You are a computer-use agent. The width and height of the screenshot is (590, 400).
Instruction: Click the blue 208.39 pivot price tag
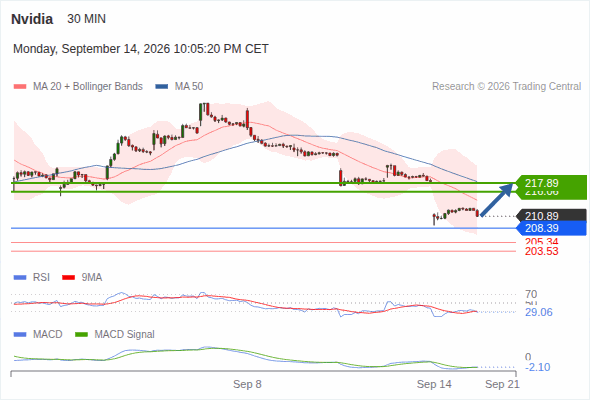coord(551,228)
